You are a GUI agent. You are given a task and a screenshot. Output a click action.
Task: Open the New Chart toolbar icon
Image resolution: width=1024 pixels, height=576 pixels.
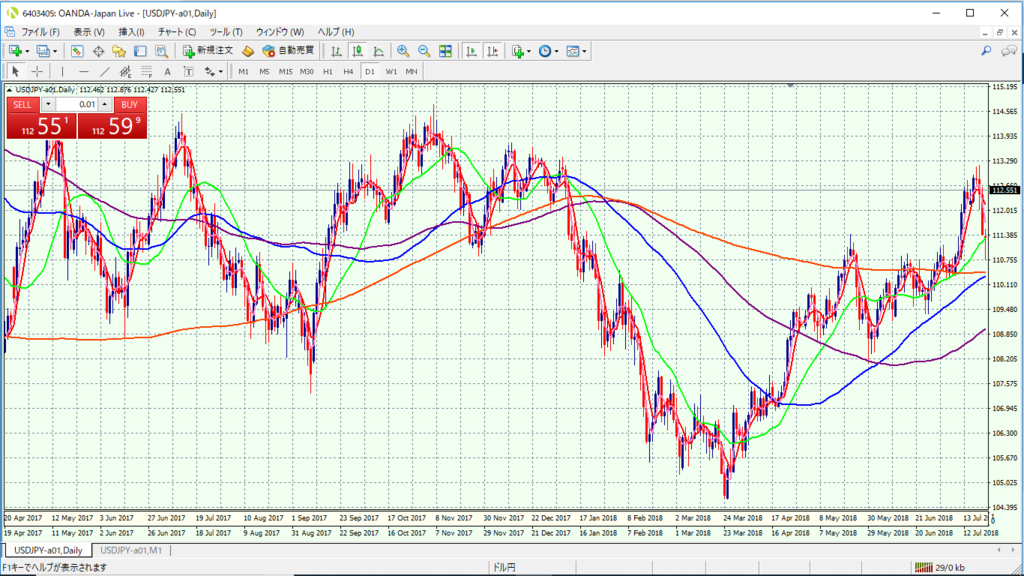(x=15, y=51)
